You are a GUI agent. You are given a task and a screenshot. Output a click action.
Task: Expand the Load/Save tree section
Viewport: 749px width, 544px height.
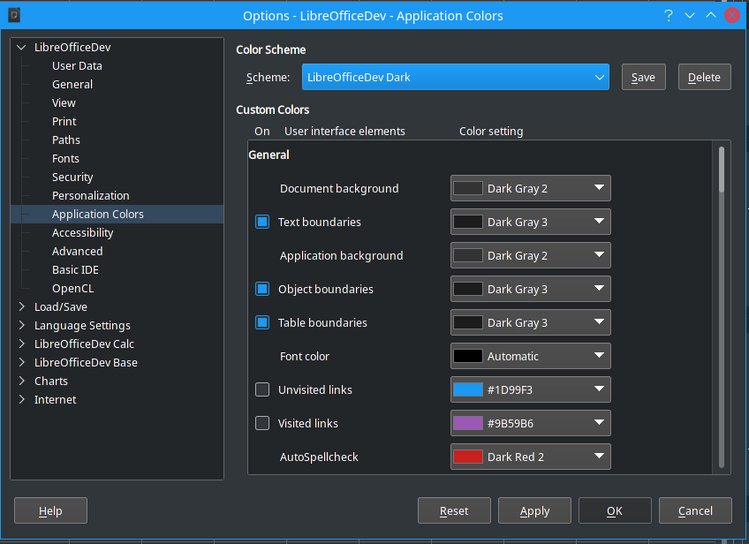coord(22,307)
